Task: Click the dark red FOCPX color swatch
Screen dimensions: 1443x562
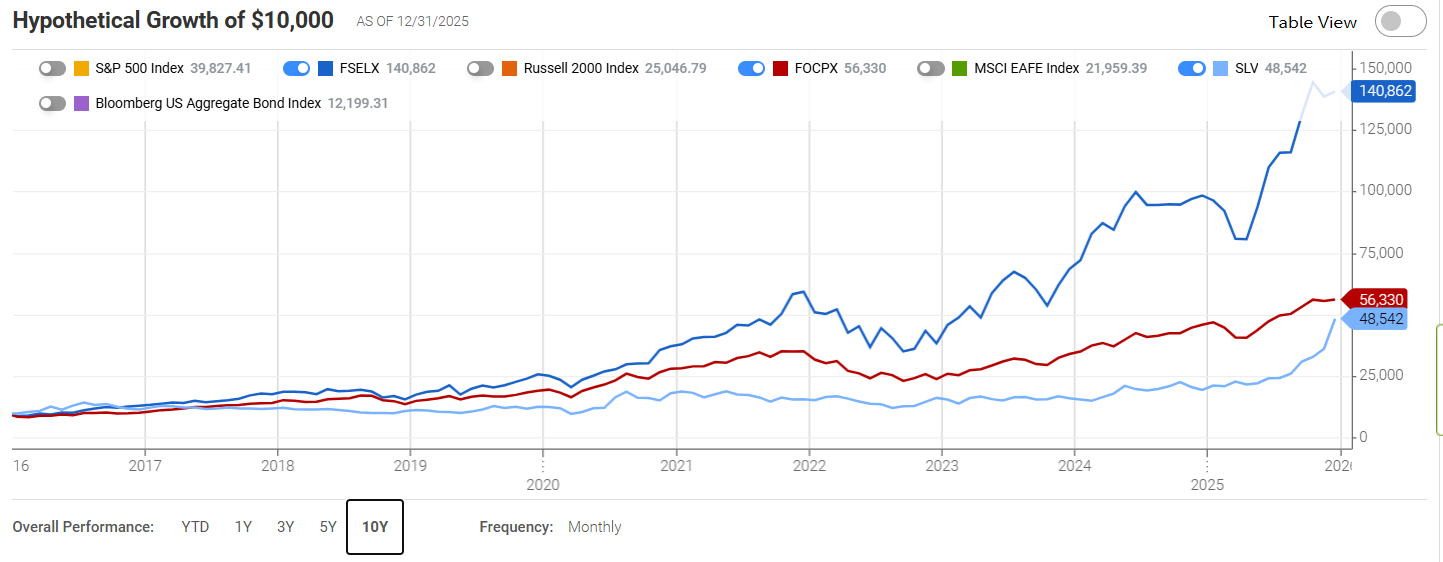Action: pyautogui.click(x=780, y=68)
